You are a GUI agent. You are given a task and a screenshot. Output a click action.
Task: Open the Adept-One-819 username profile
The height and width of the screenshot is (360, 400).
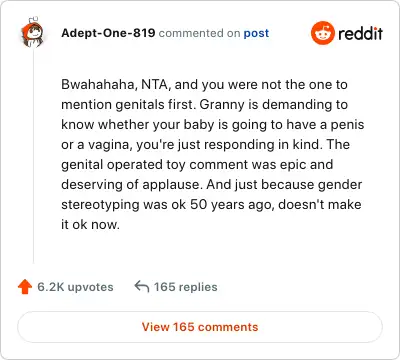click(108, 33)
